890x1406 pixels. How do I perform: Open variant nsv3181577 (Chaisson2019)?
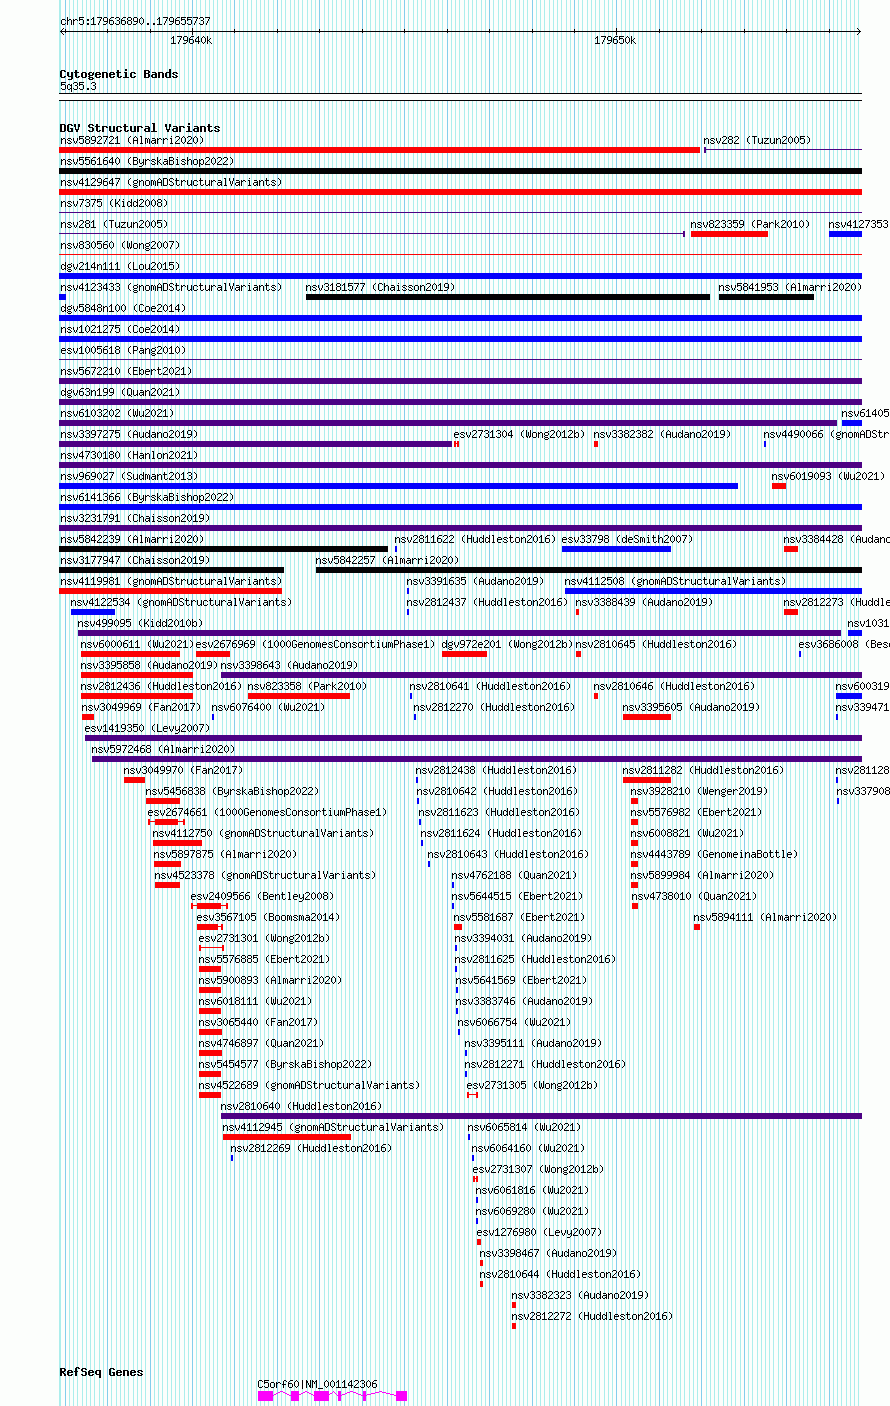380,287
